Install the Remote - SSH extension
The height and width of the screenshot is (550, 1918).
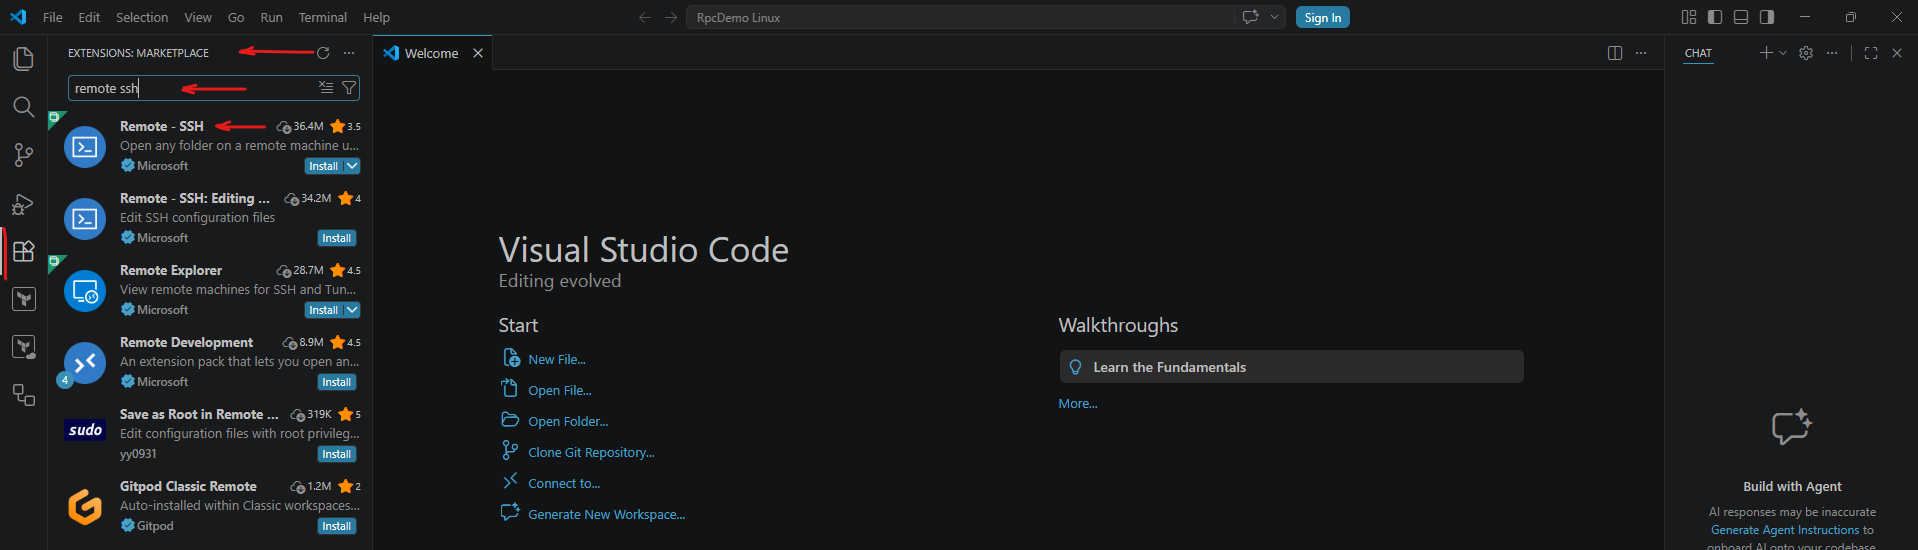(x=323, y=166)
